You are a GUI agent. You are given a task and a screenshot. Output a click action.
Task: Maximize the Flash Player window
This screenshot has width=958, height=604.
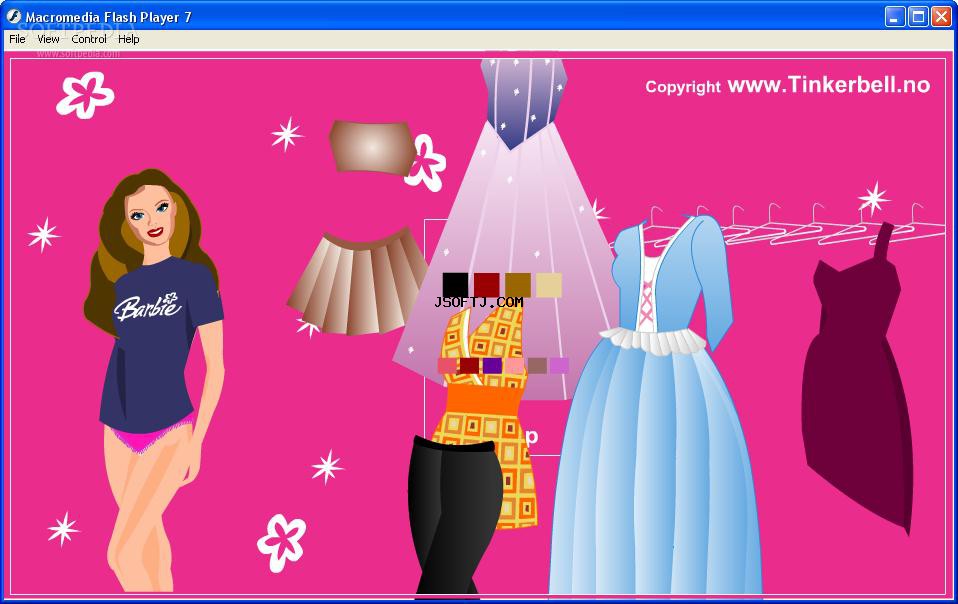[918, 16]
